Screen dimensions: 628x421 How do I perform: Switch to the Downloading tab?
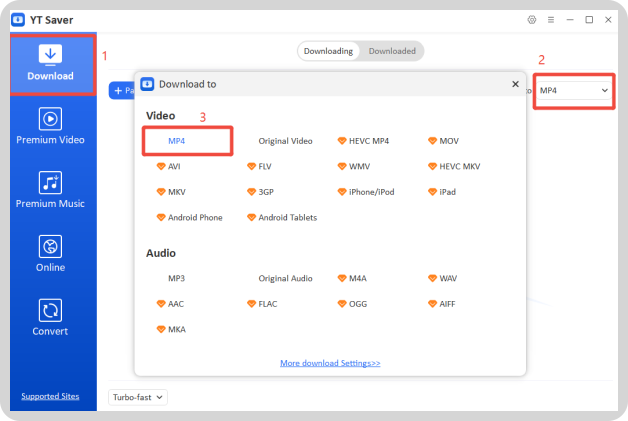[x=328, y=51]
